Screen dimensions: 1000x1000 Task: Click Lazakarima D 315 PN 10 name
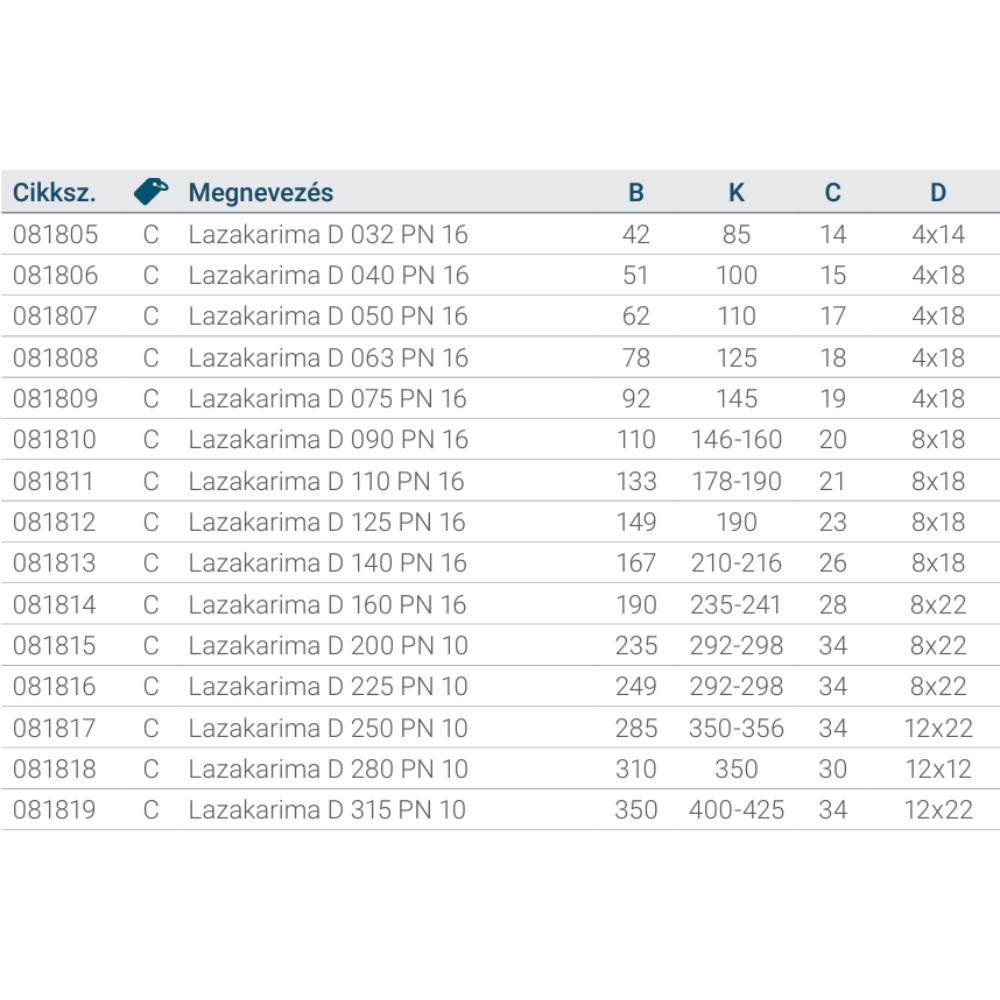click(327, 810)
